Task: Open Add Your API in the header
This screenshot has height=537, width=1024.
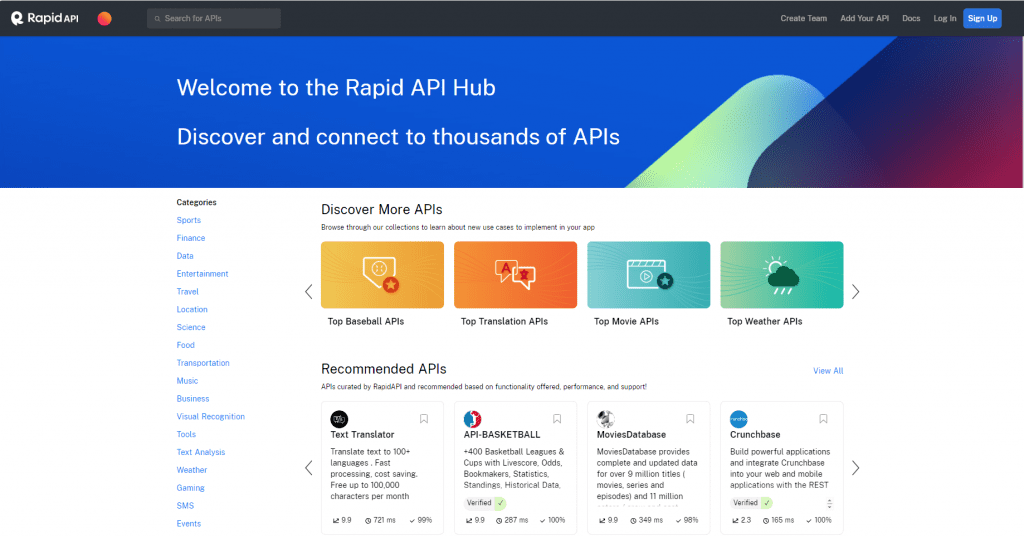Action: click(x=865, y=18)
